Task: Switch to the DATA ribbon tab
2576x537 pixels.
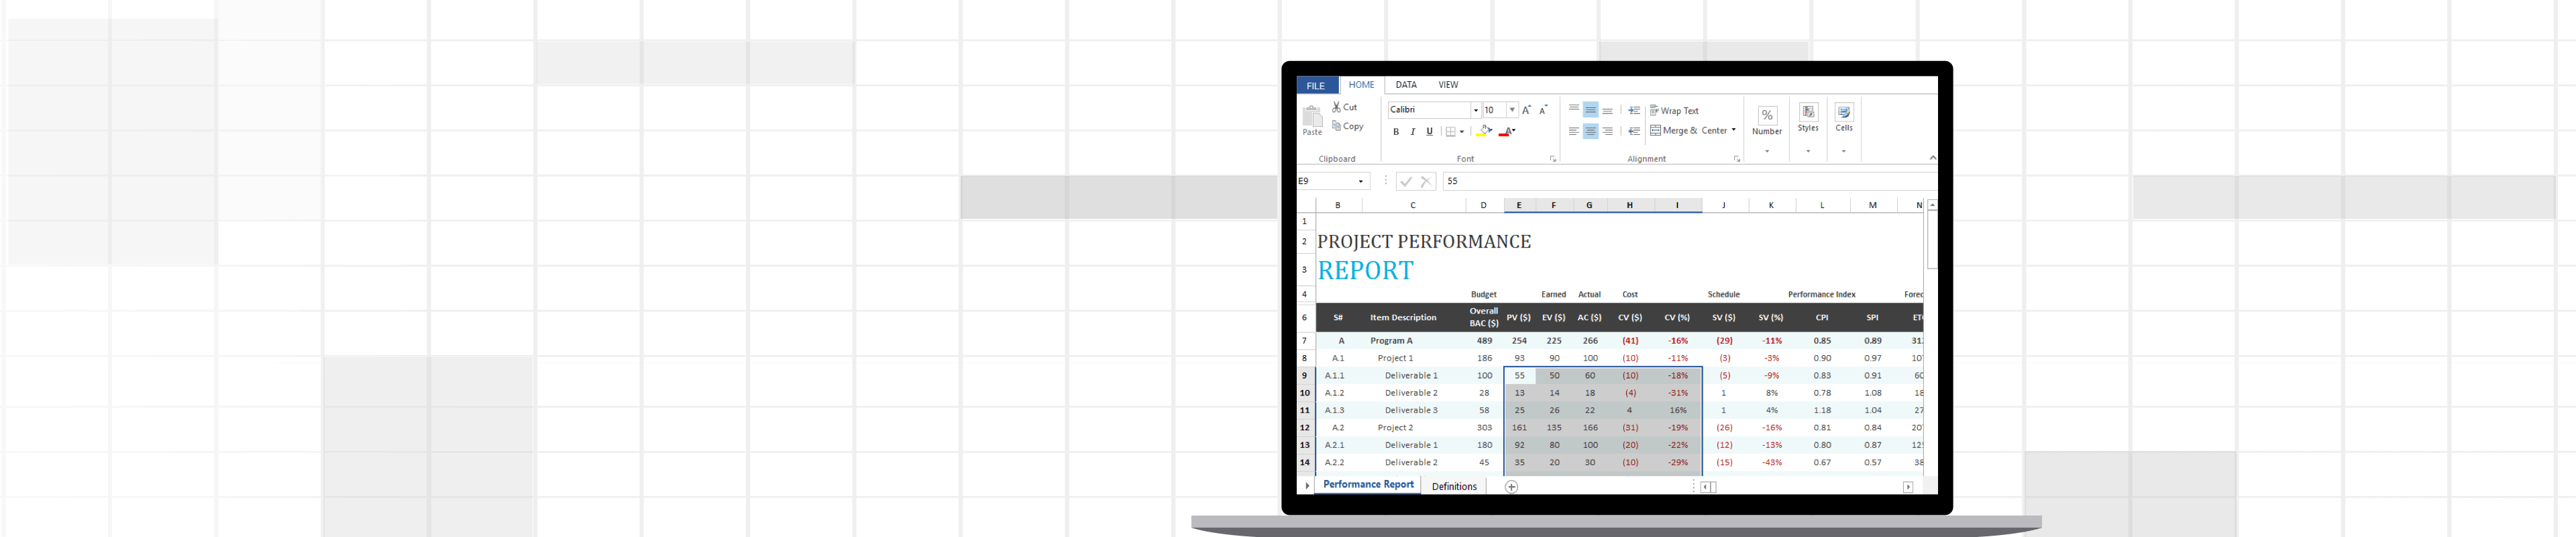Action: pyautogui.click(x=1406, y=85)
